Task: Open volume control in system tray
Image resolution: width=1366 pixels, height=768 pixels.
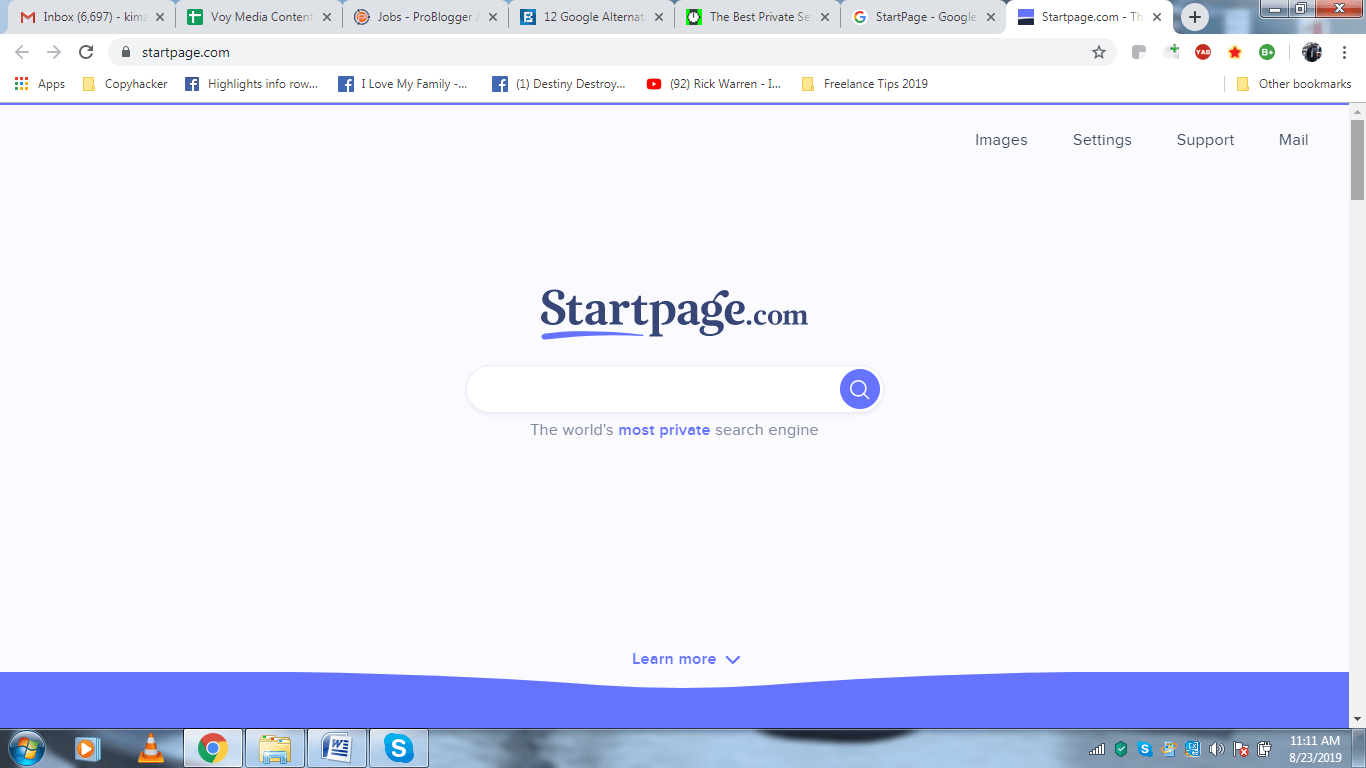Action: coord(1216,749)
